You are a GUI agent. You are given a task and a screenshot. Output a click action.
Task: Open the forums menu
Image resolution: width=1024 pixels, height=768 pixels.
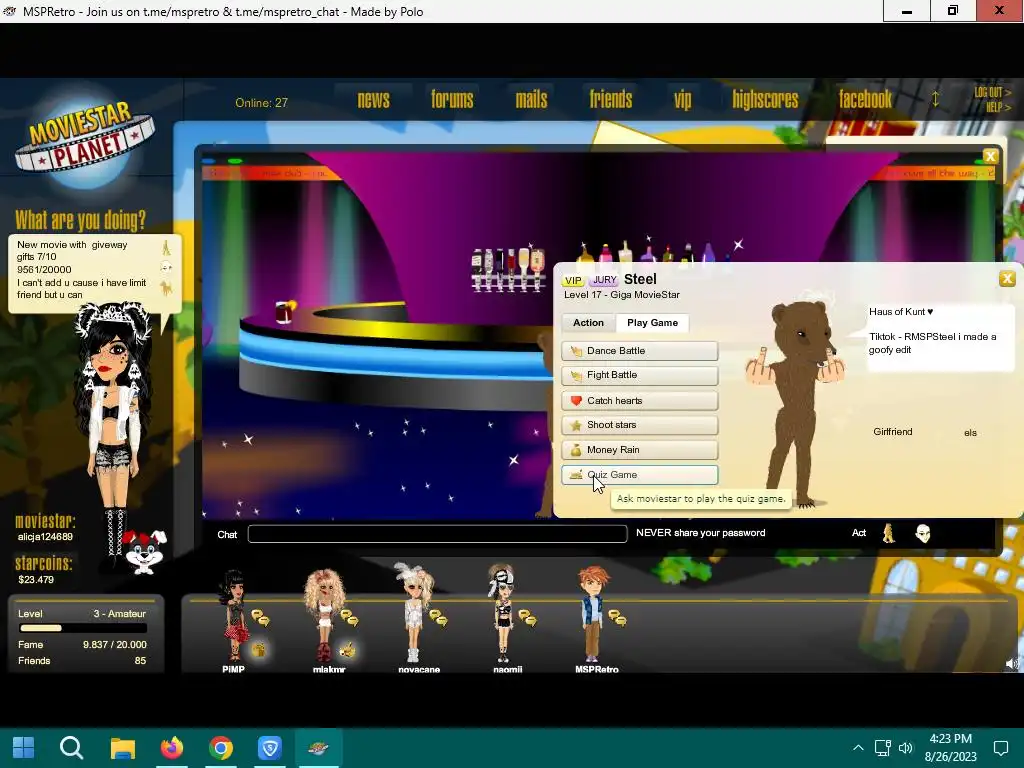click(452, 100)
